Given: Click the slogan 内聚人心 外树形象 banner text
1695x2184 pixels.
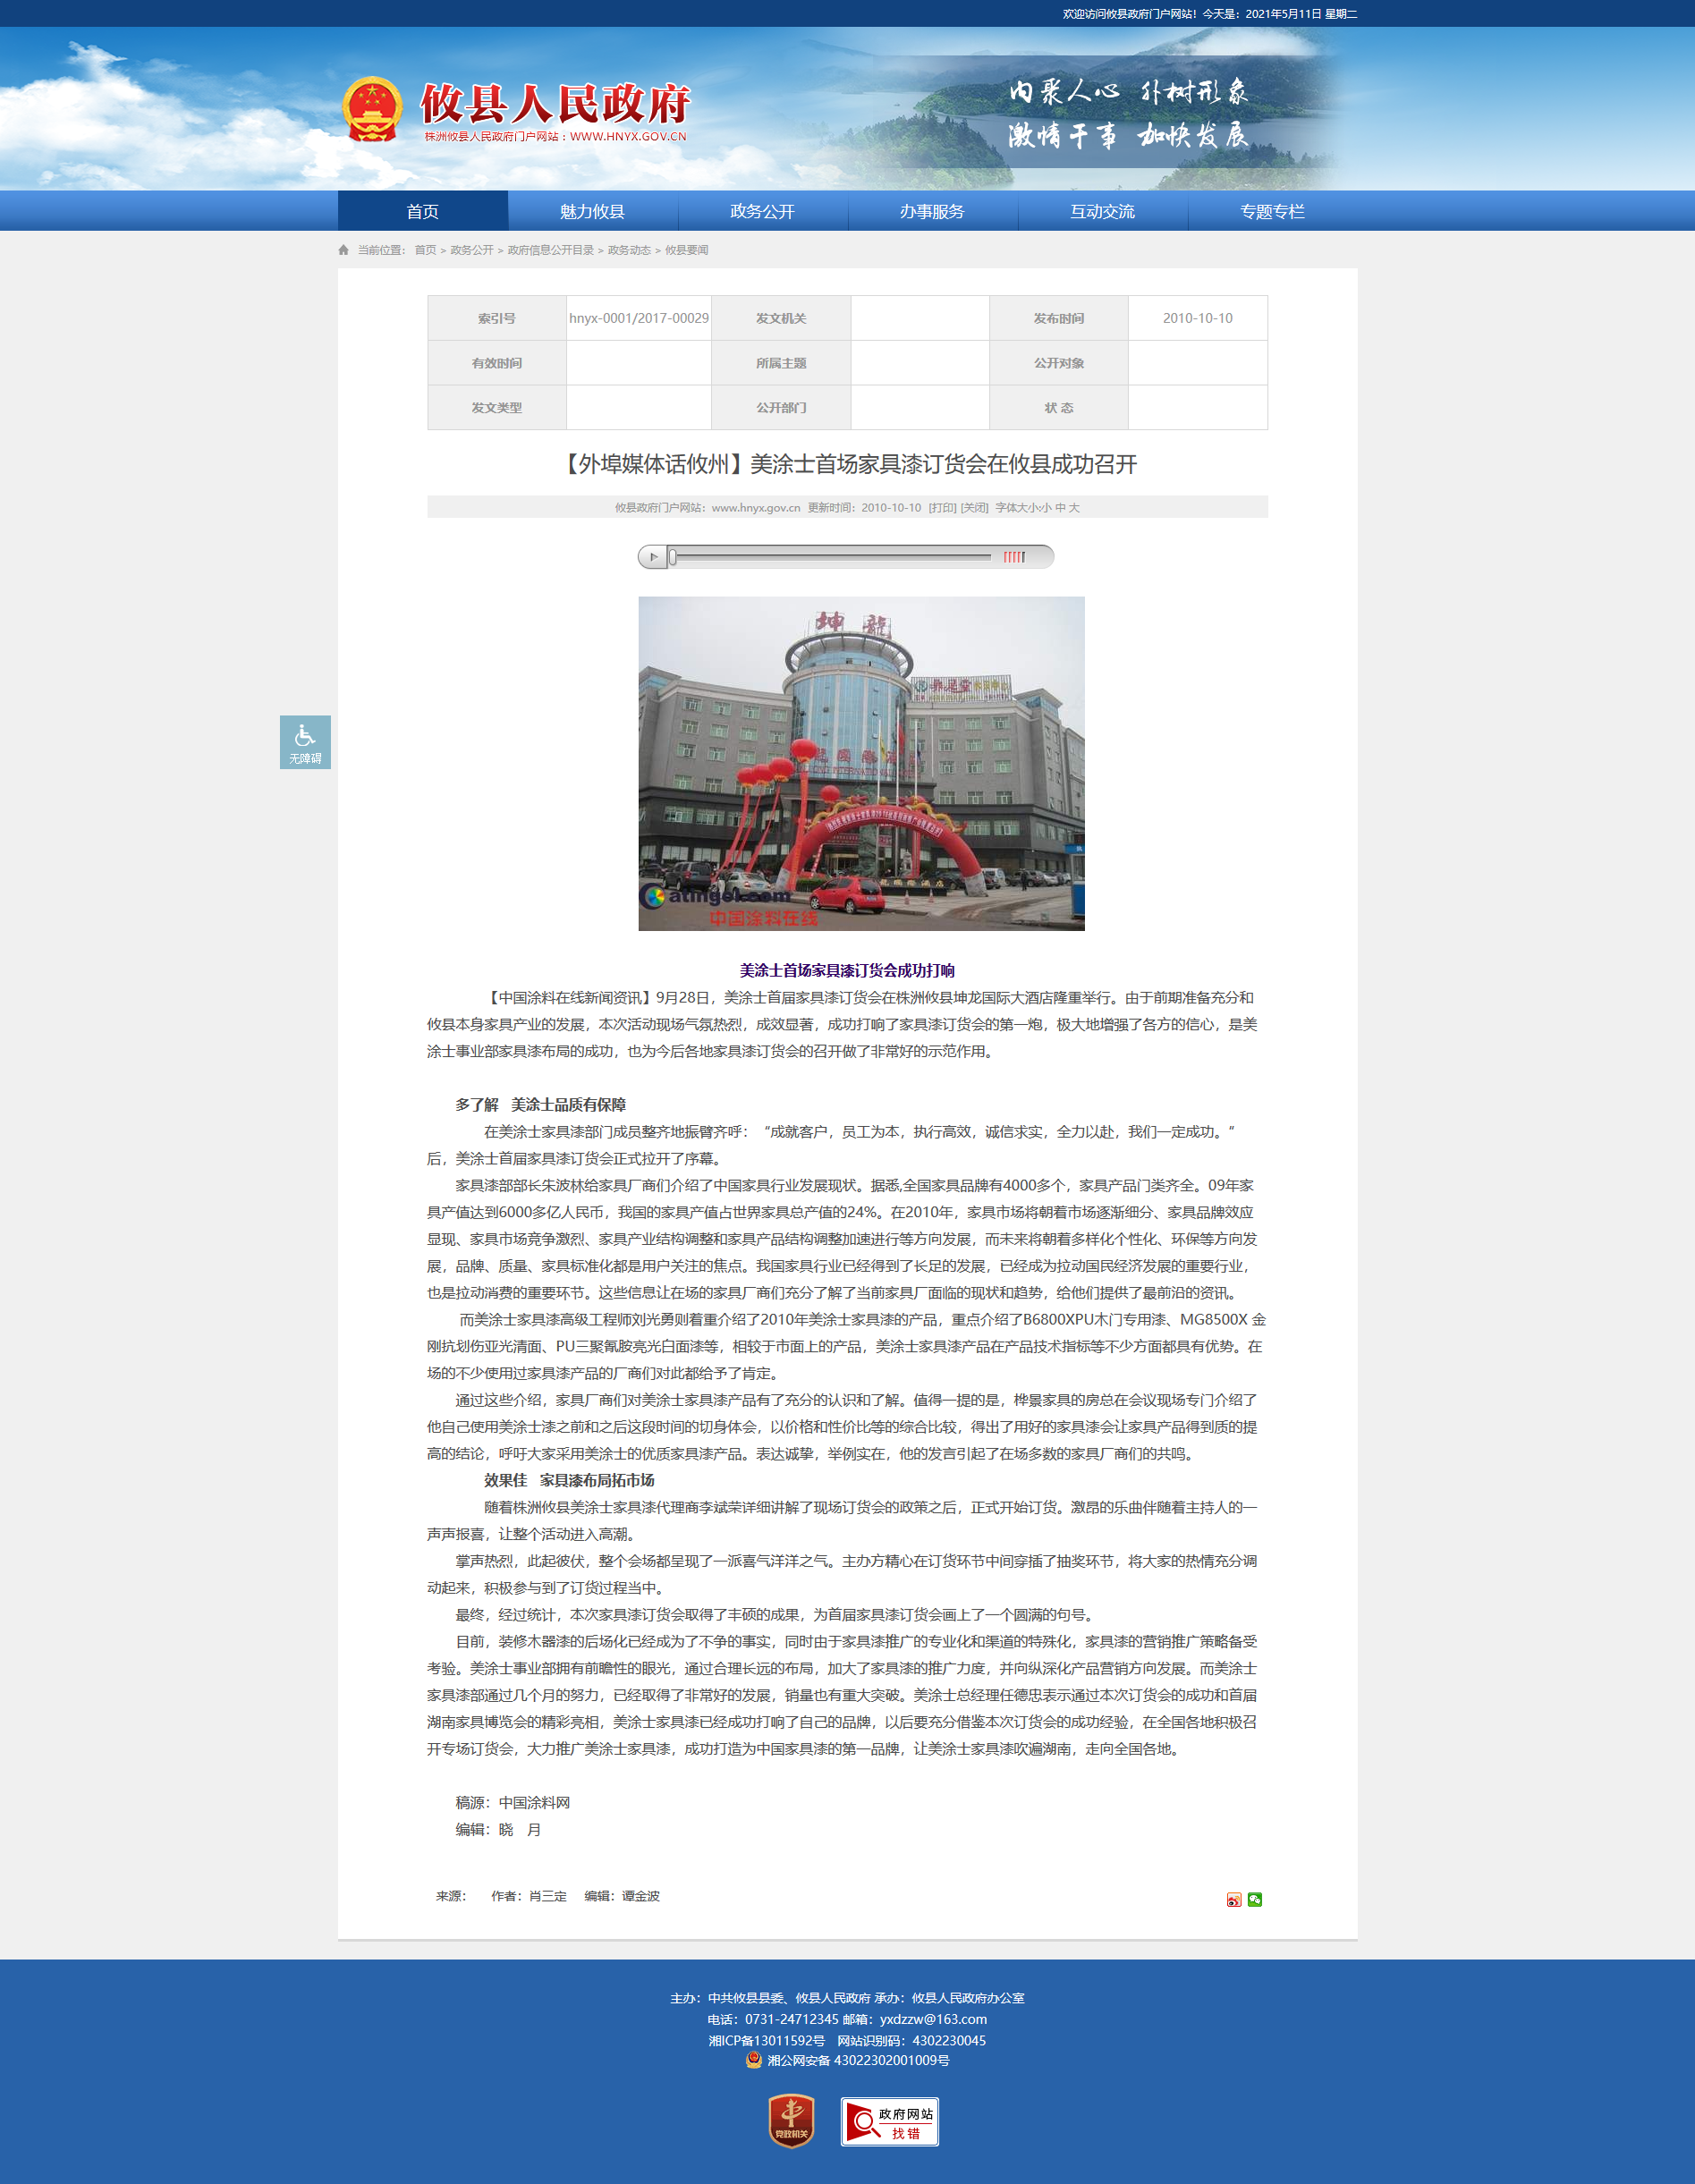Looking at the screenshot, I should (1128, 92).
